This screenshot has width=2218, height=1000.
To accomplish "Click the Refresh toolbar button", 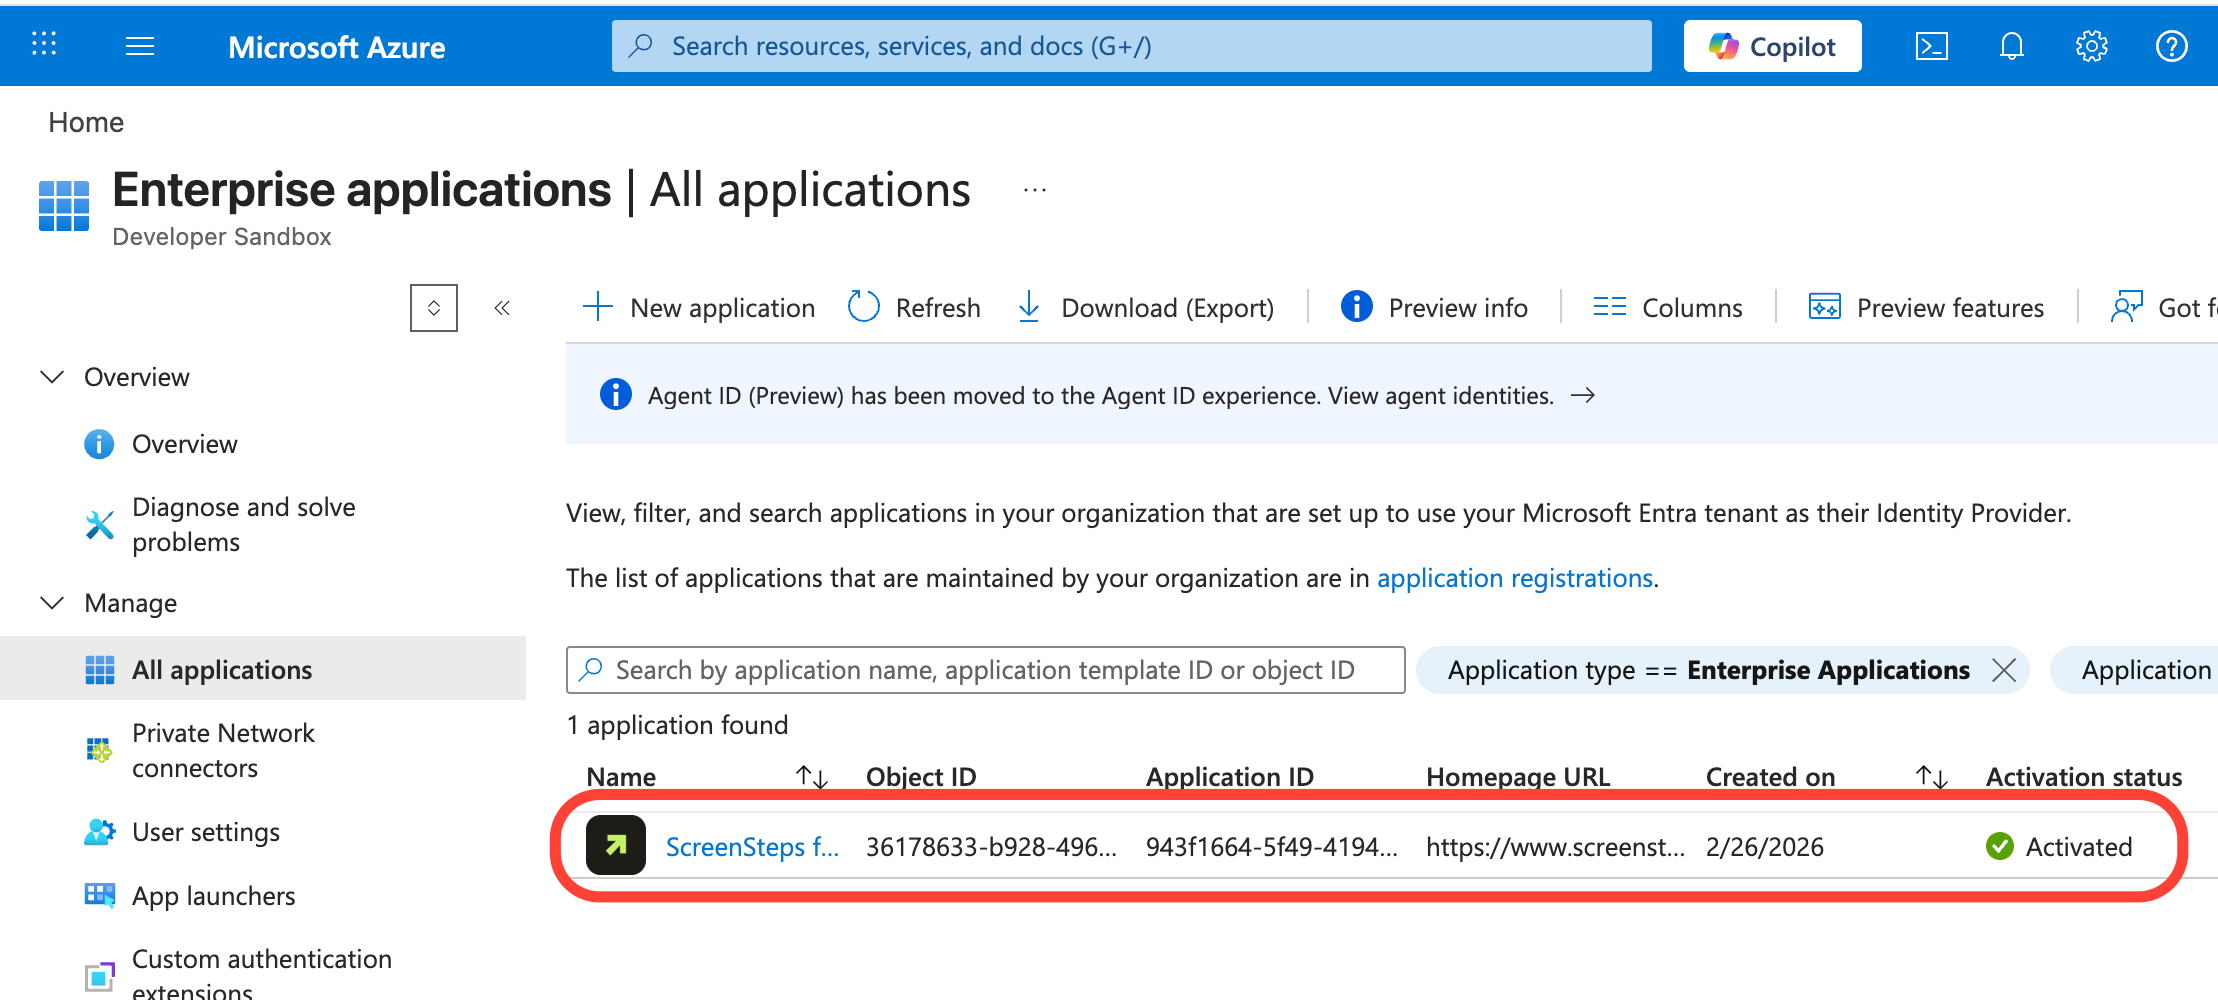I will tap(914, 307).
